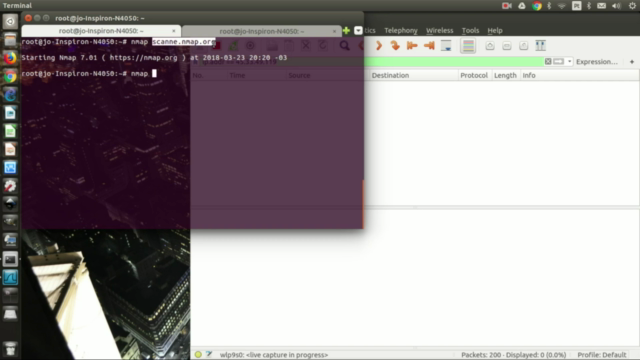Image resolution: width=640 pixels, height=360 pixels.
Task: Open system settings wrench icon in dock
Action: click(10, 186)
